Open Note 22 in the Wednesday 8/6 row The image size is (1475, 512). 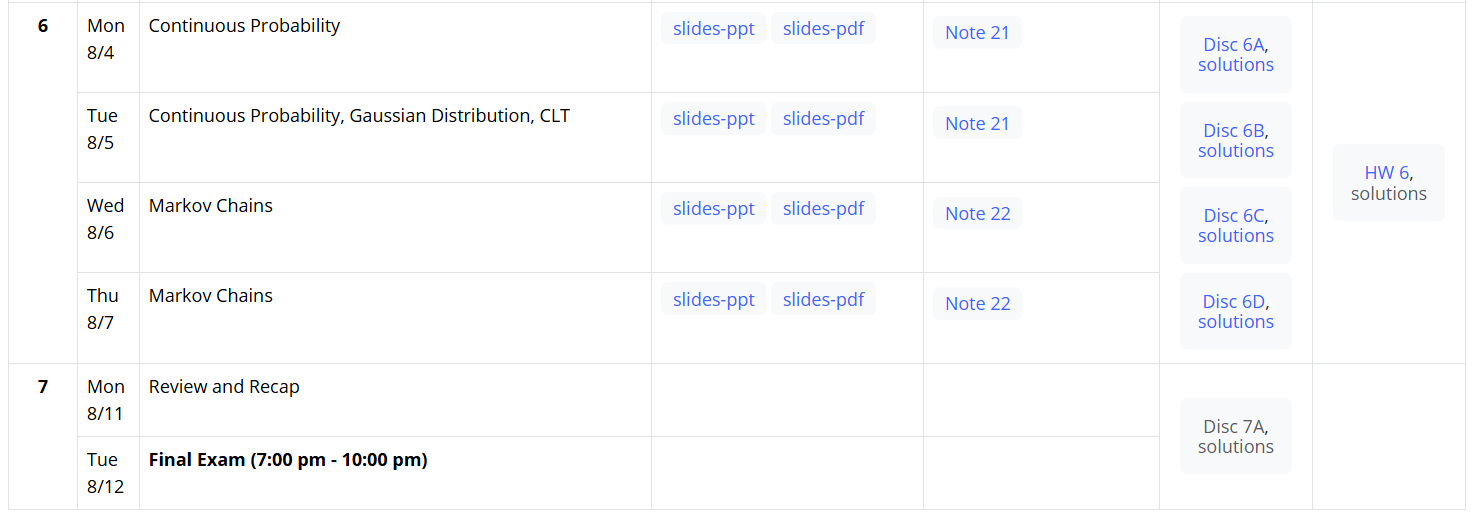pyautogui.click(x=977, y=214)
